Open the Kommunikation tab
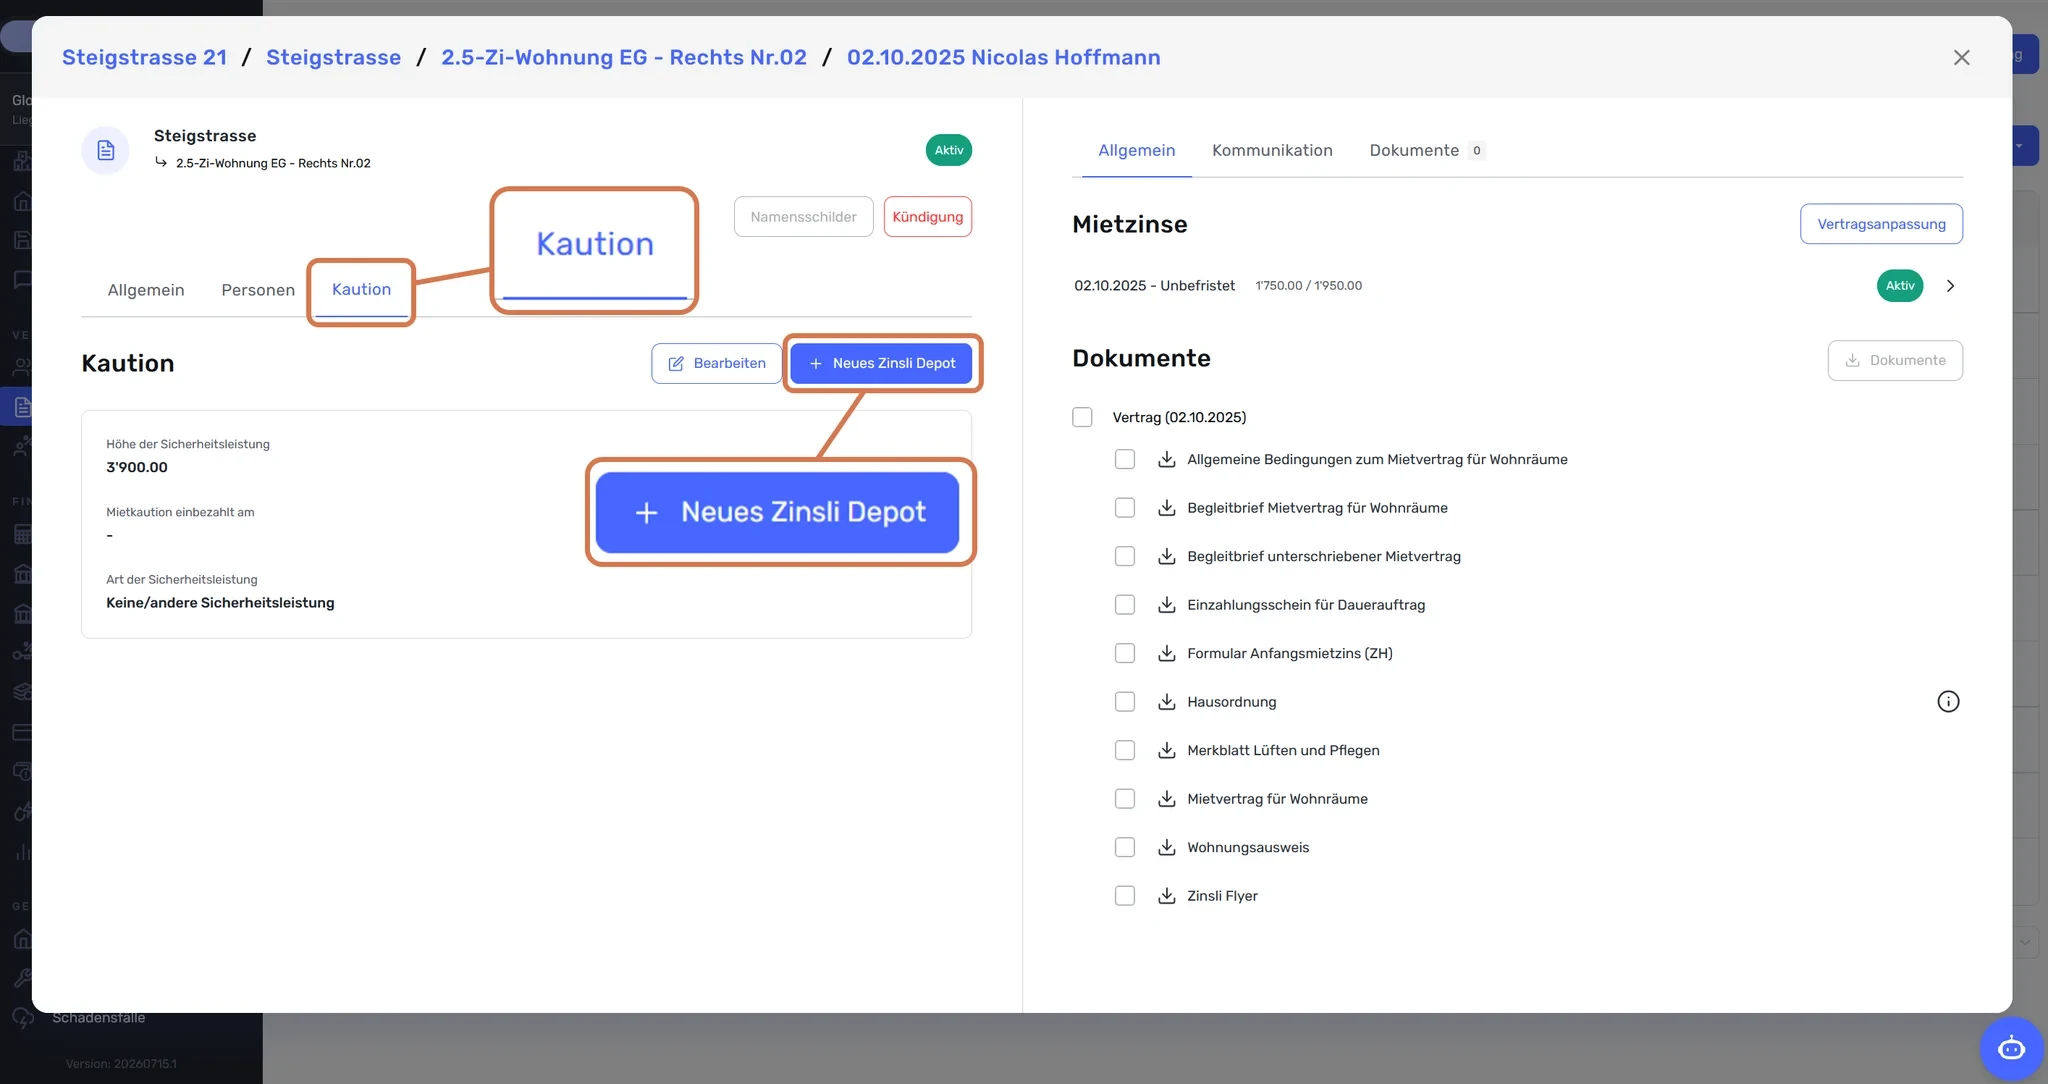This screenshot has width=2048, height=1084. [x=1272, y=150]
